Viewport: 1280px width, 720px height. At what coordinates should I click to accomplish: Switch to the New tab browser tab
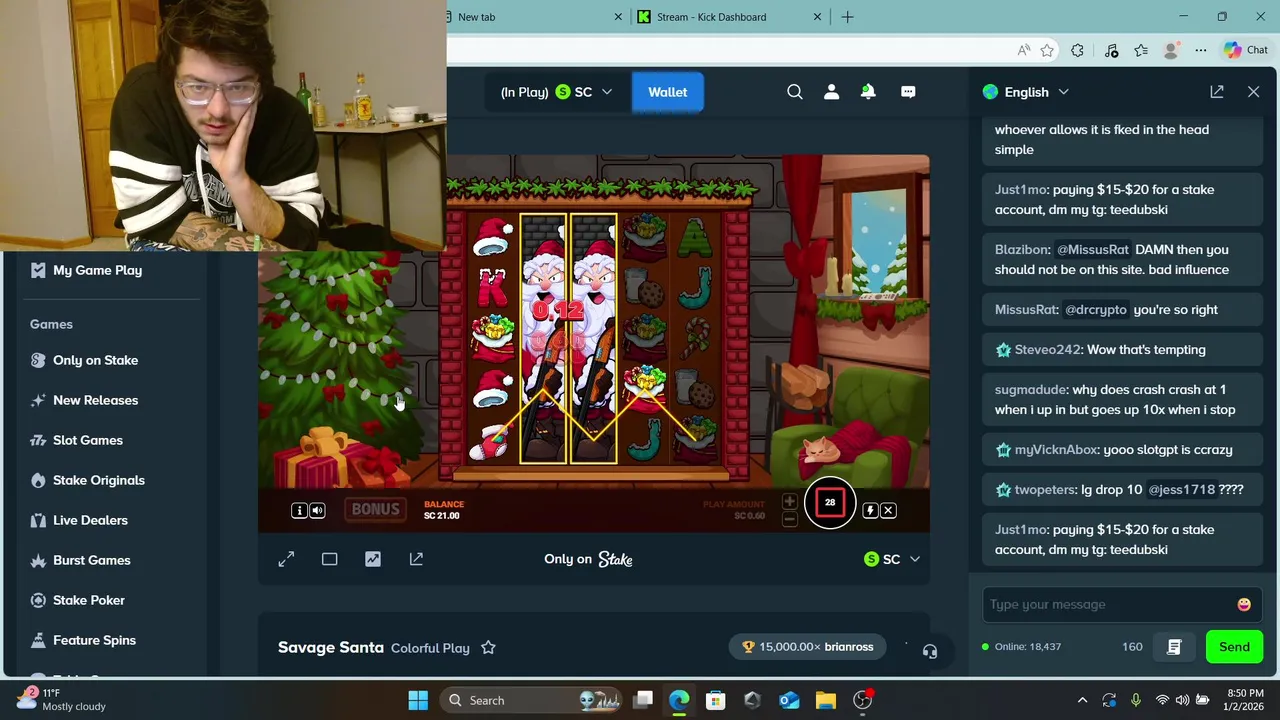[530, 17]
